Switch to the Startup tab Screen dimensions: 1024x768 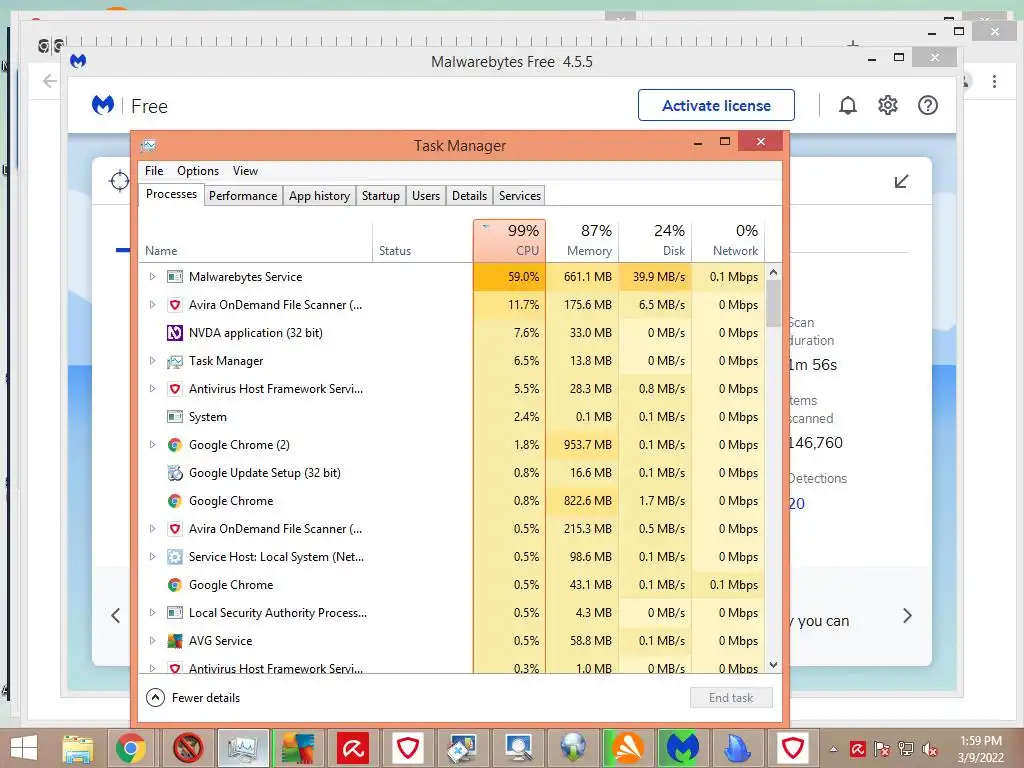[x=381, y=196]
